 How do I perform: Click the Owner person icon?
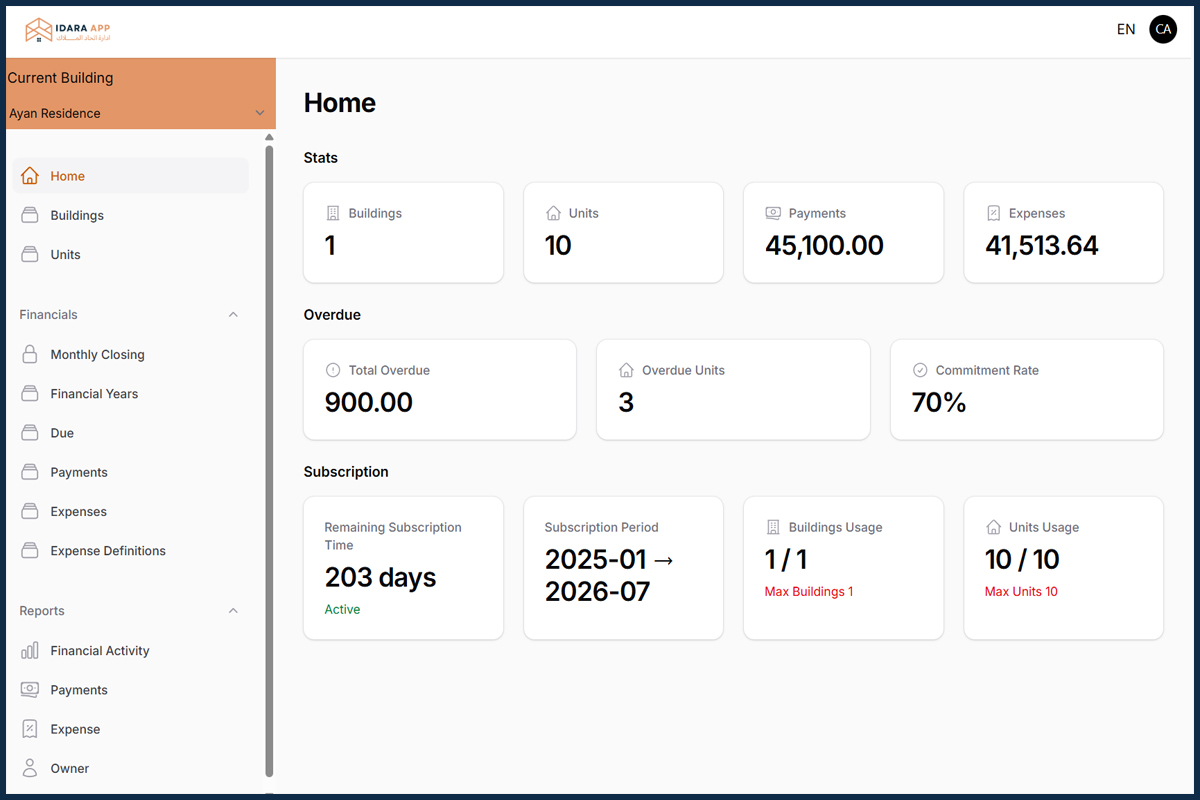click(30, 768)
